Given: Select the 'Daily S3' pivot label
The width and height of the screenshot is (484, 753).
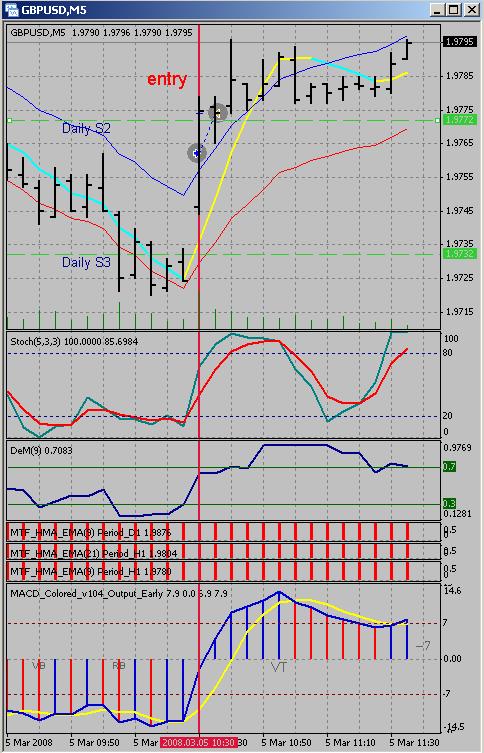Looking at the screenshot, I should point(86,262).
